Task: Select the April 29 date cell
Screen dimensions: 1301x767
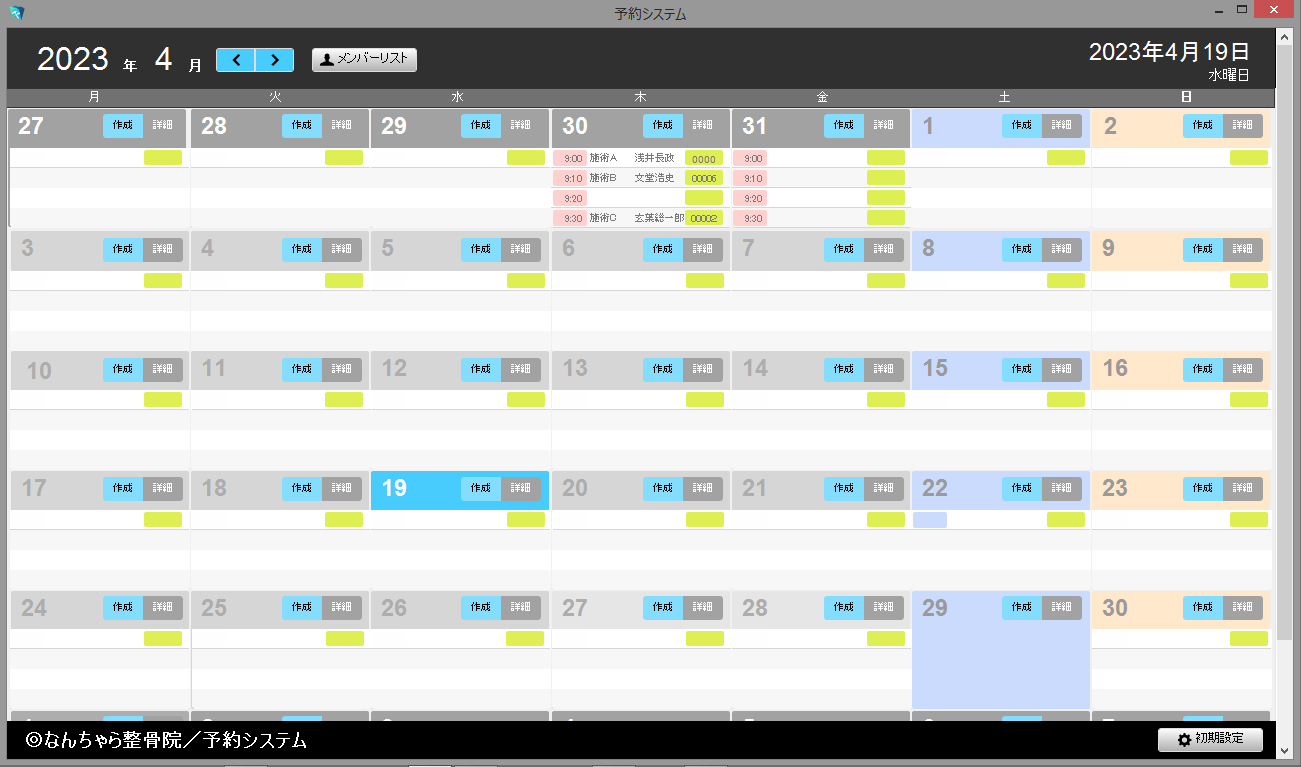Action: point(1001,650)
